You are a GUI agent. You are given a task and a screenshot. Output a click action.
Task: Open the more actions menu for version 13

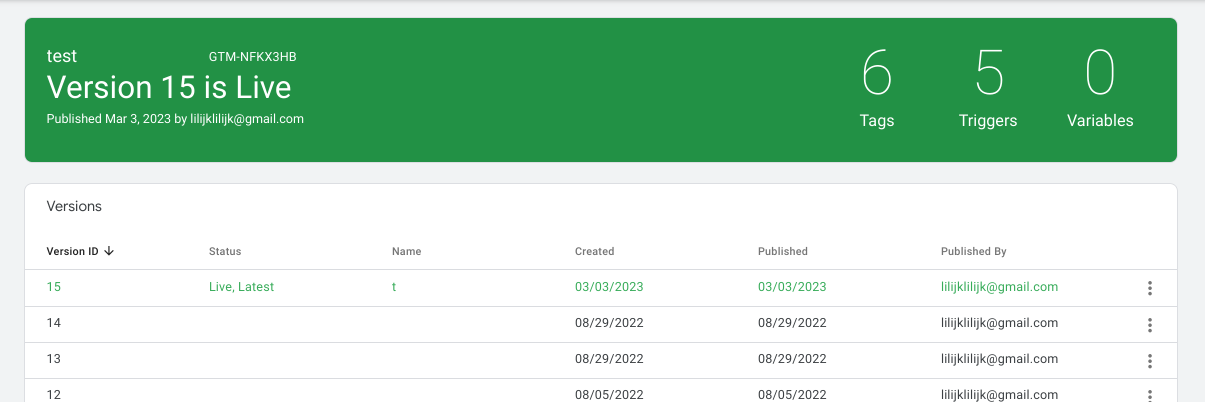click(x=1150, y=360)
